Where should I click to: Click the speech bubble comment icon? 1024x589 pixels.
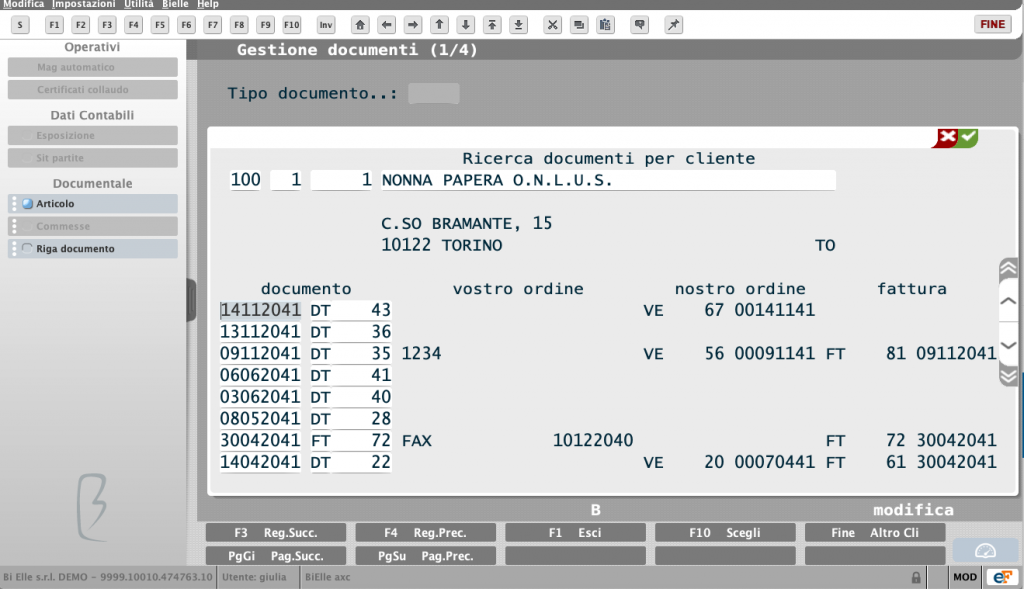639,25
